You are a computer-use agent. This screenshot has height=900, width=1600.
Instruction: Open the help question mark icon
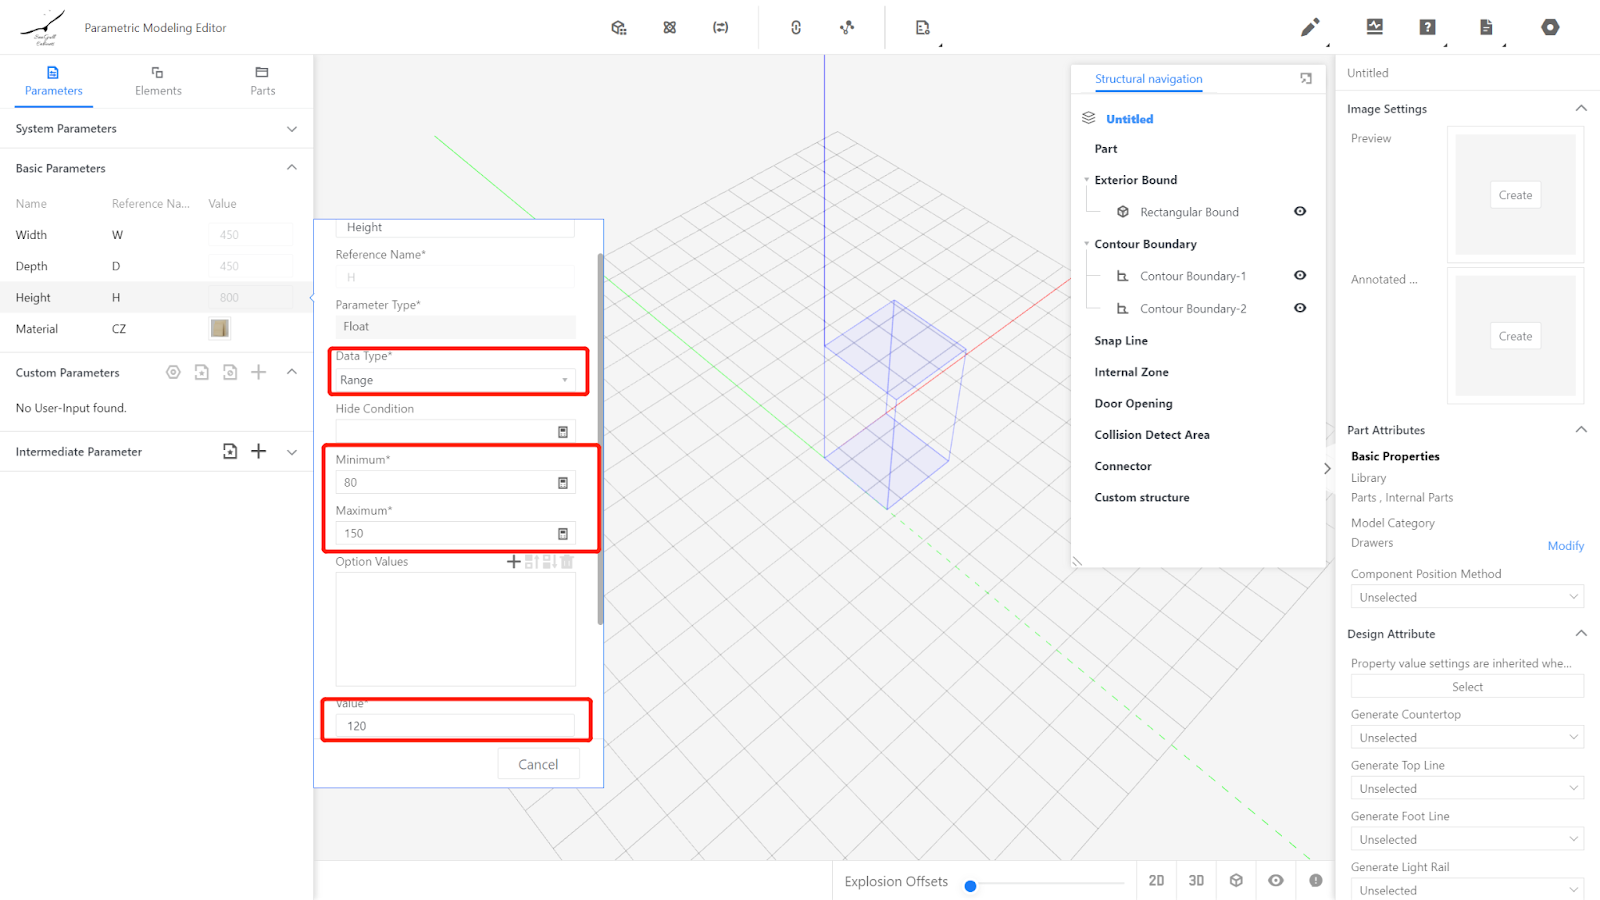point(1427,27)
